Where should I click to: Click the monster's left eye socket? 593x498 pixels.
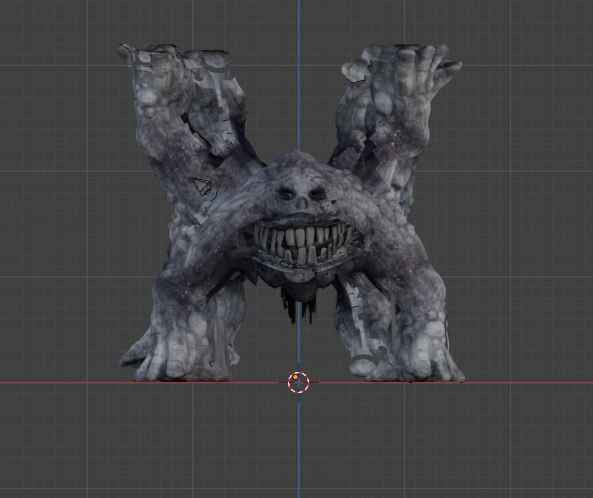[286, 194]
